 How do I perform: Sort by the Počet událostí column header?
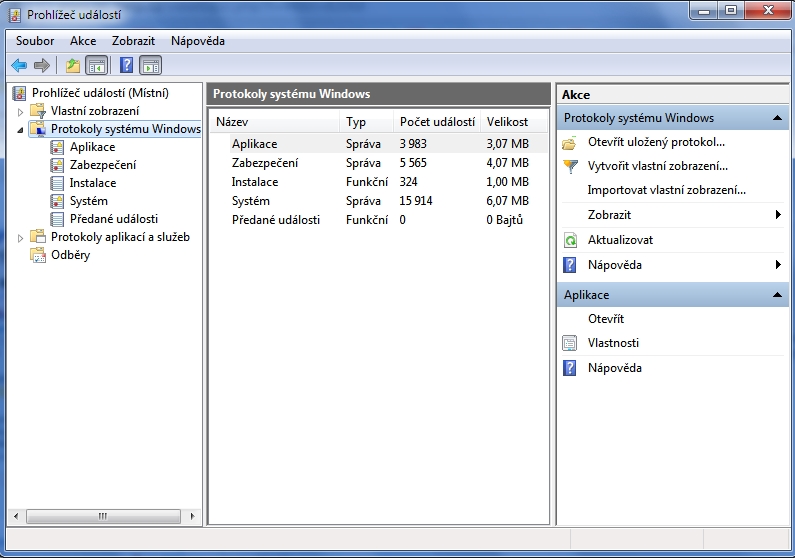(438, 122)
